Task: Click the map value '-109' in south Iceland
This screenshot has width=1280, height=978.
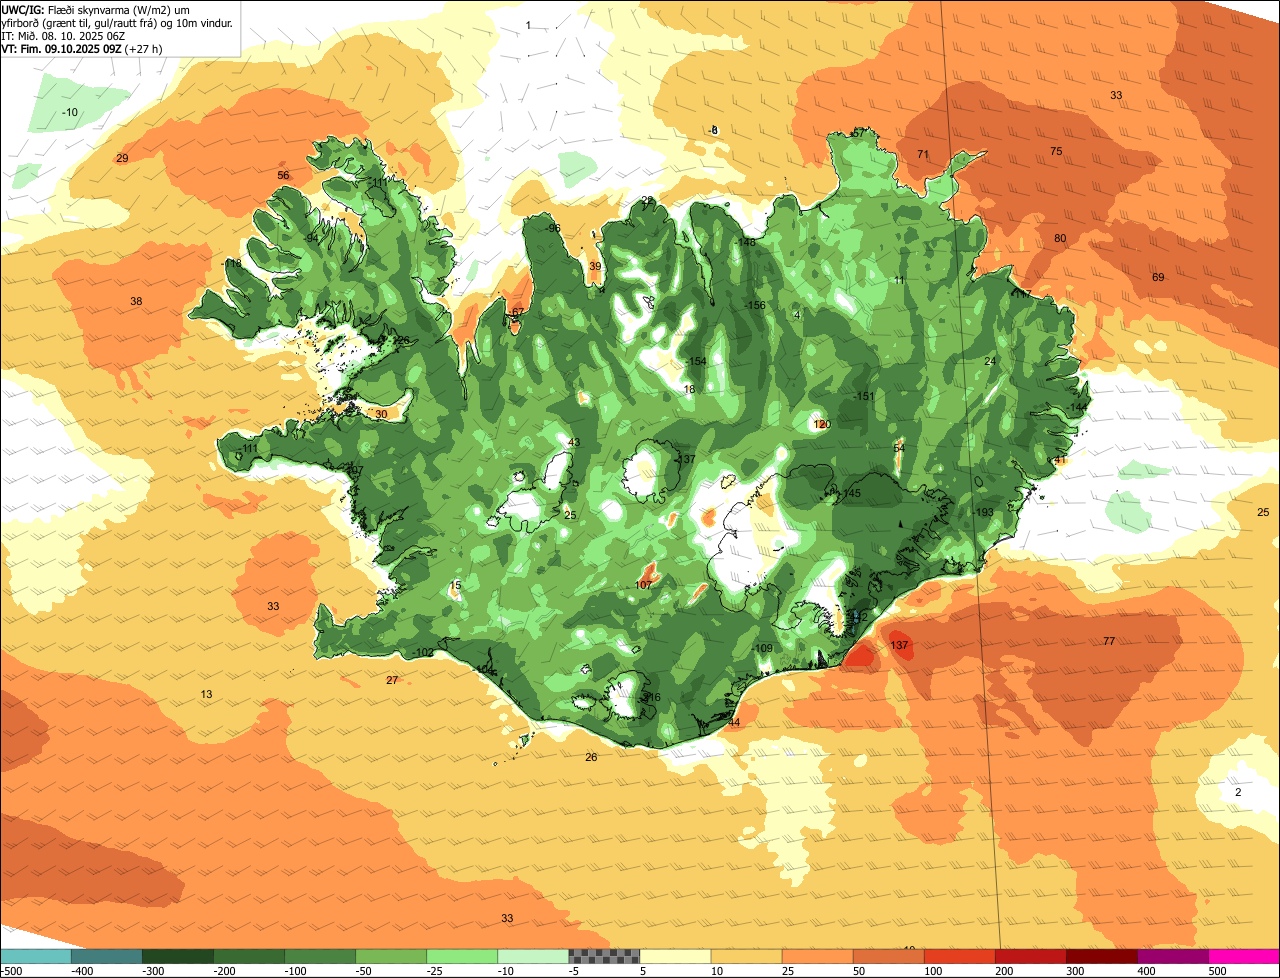Action: tap(762, 648)
